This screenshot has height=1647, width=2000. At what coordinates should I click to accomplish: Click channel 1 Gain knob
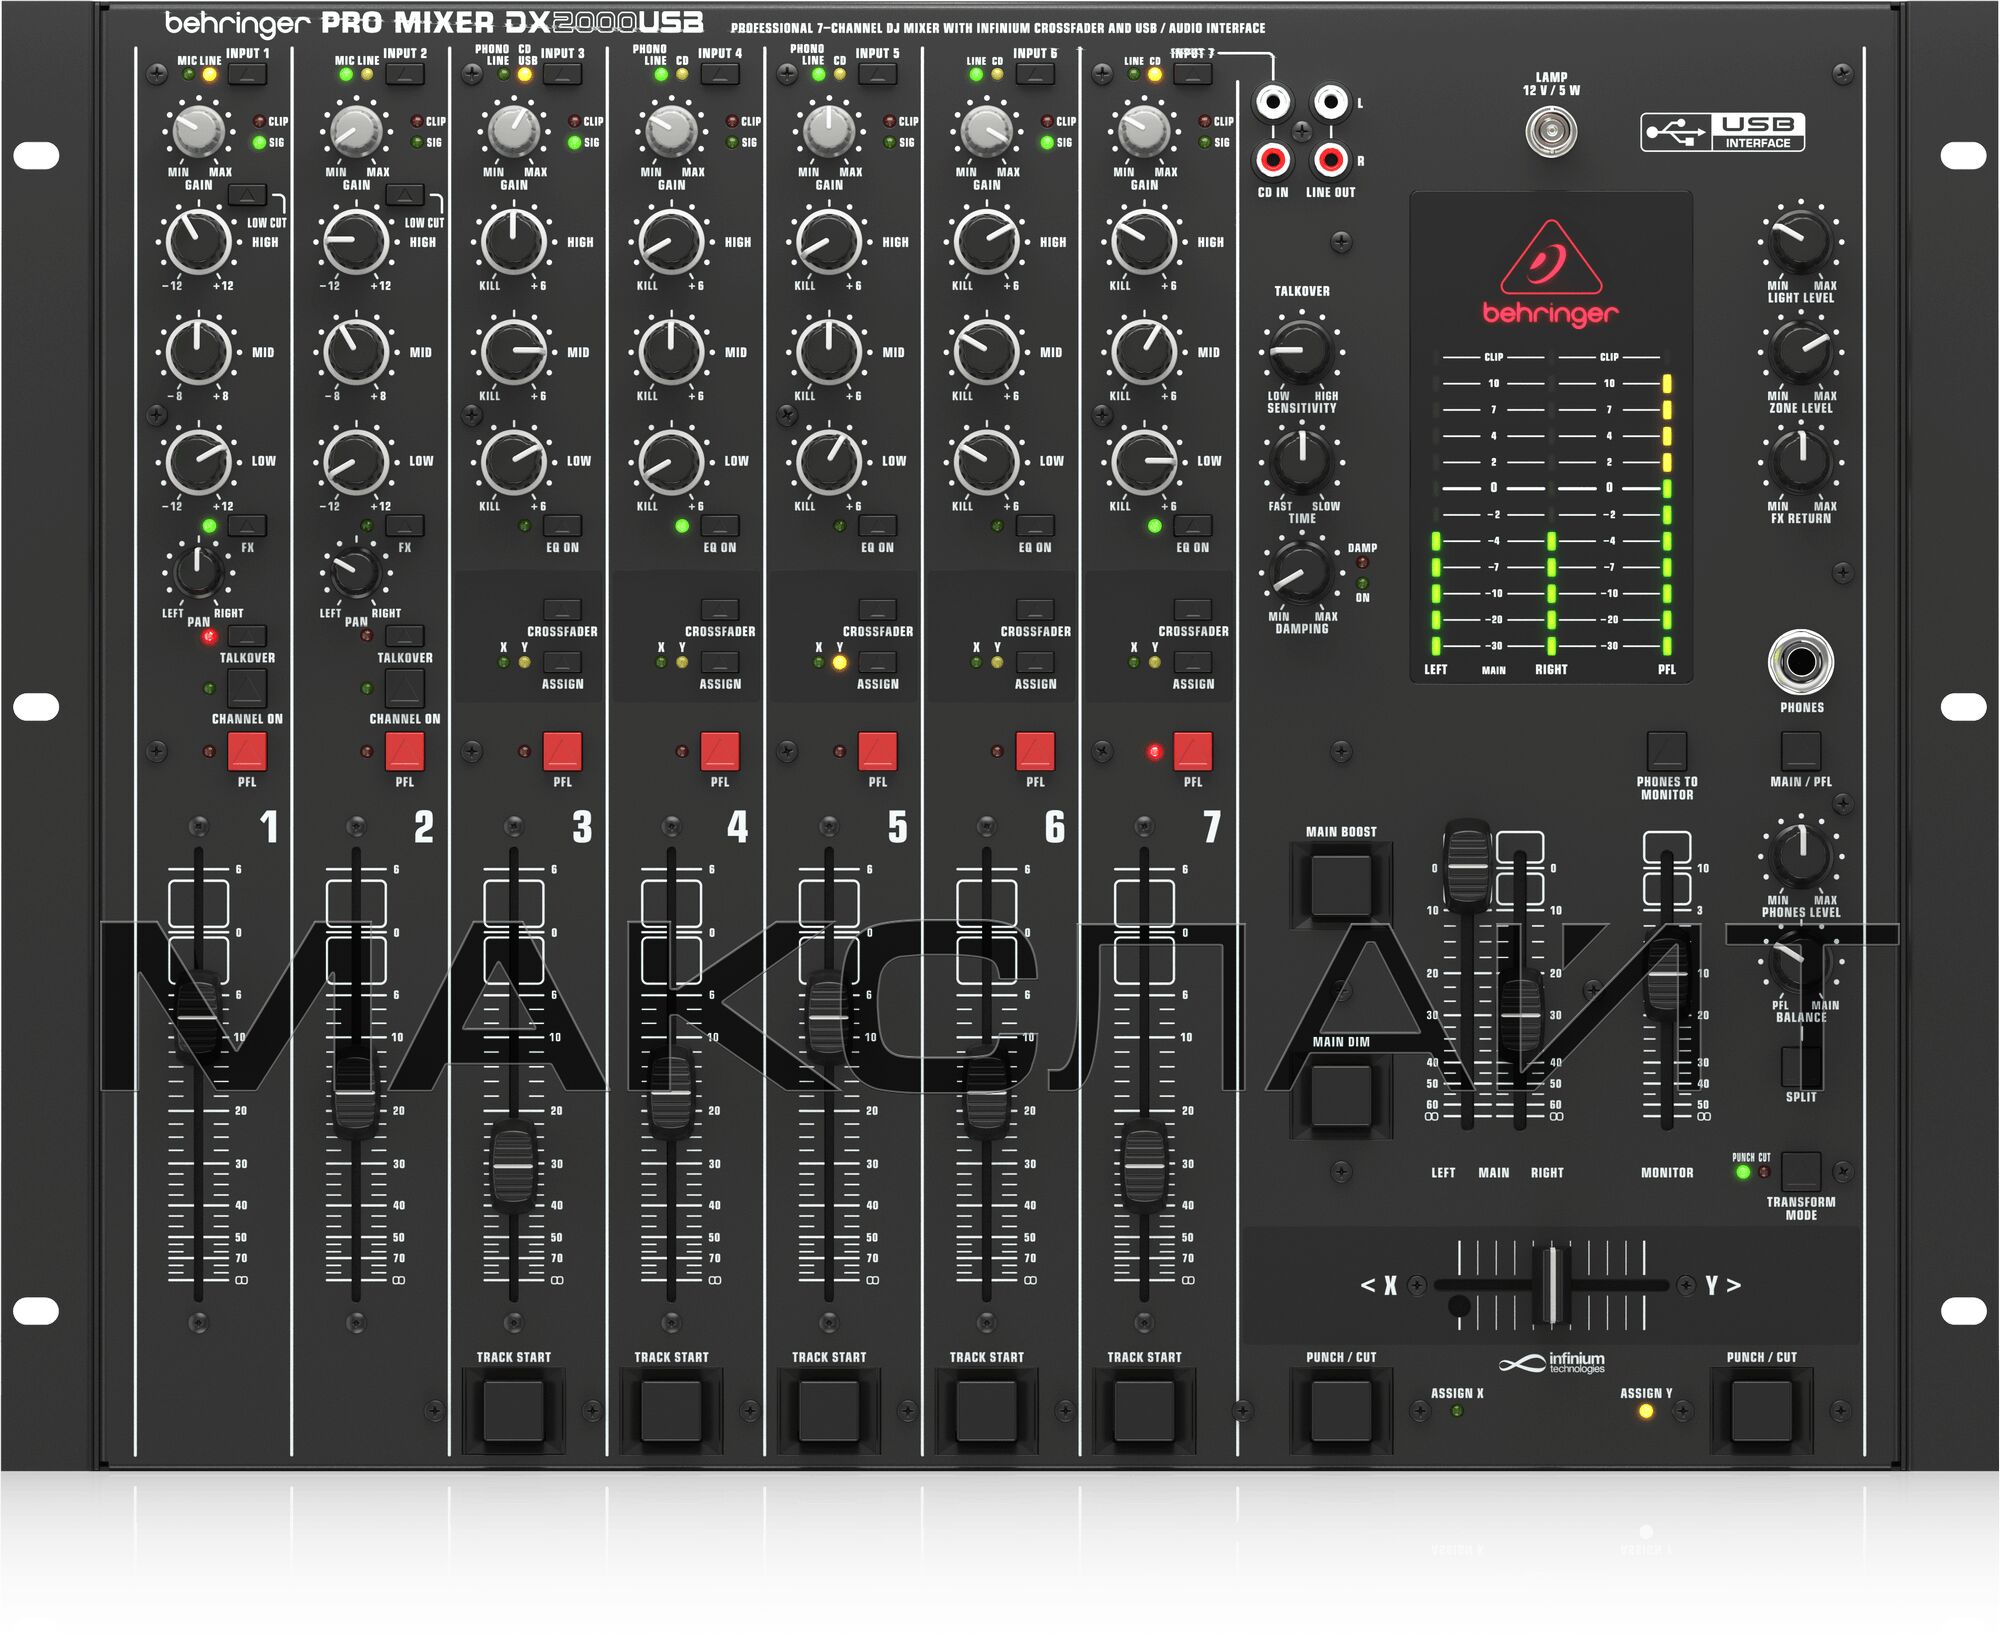pos(198,130)
